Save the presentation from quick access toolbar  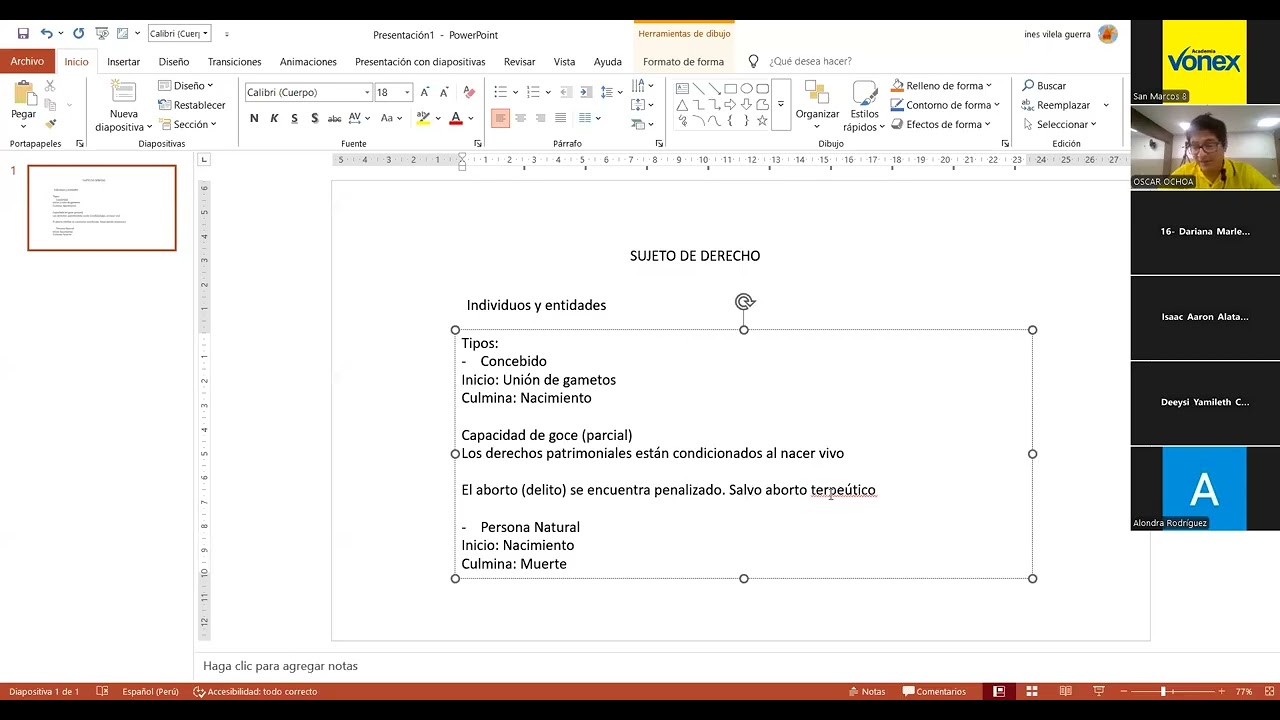click(x=23, y=34)
